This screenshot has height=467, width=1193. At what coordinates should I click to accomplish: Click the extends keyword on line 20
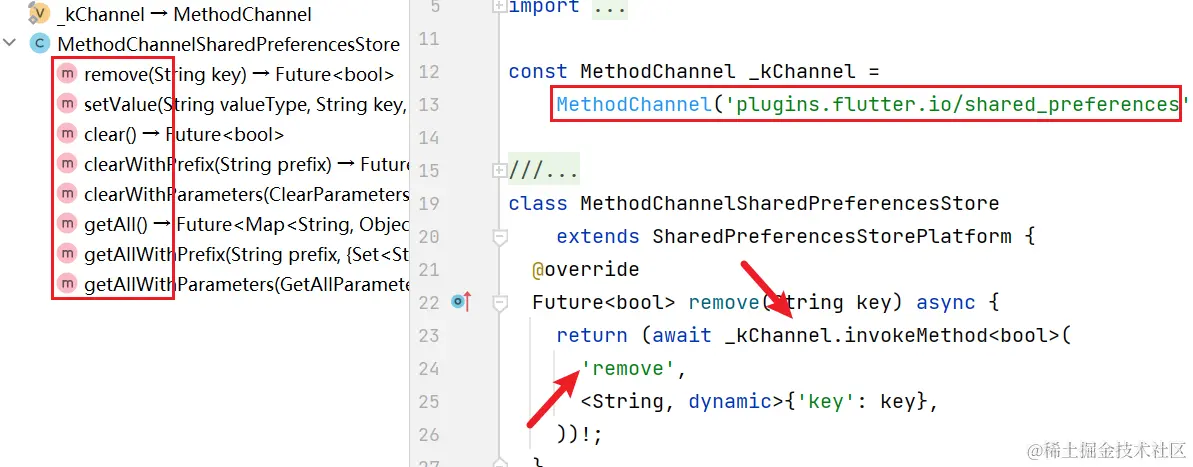[598, 237]
